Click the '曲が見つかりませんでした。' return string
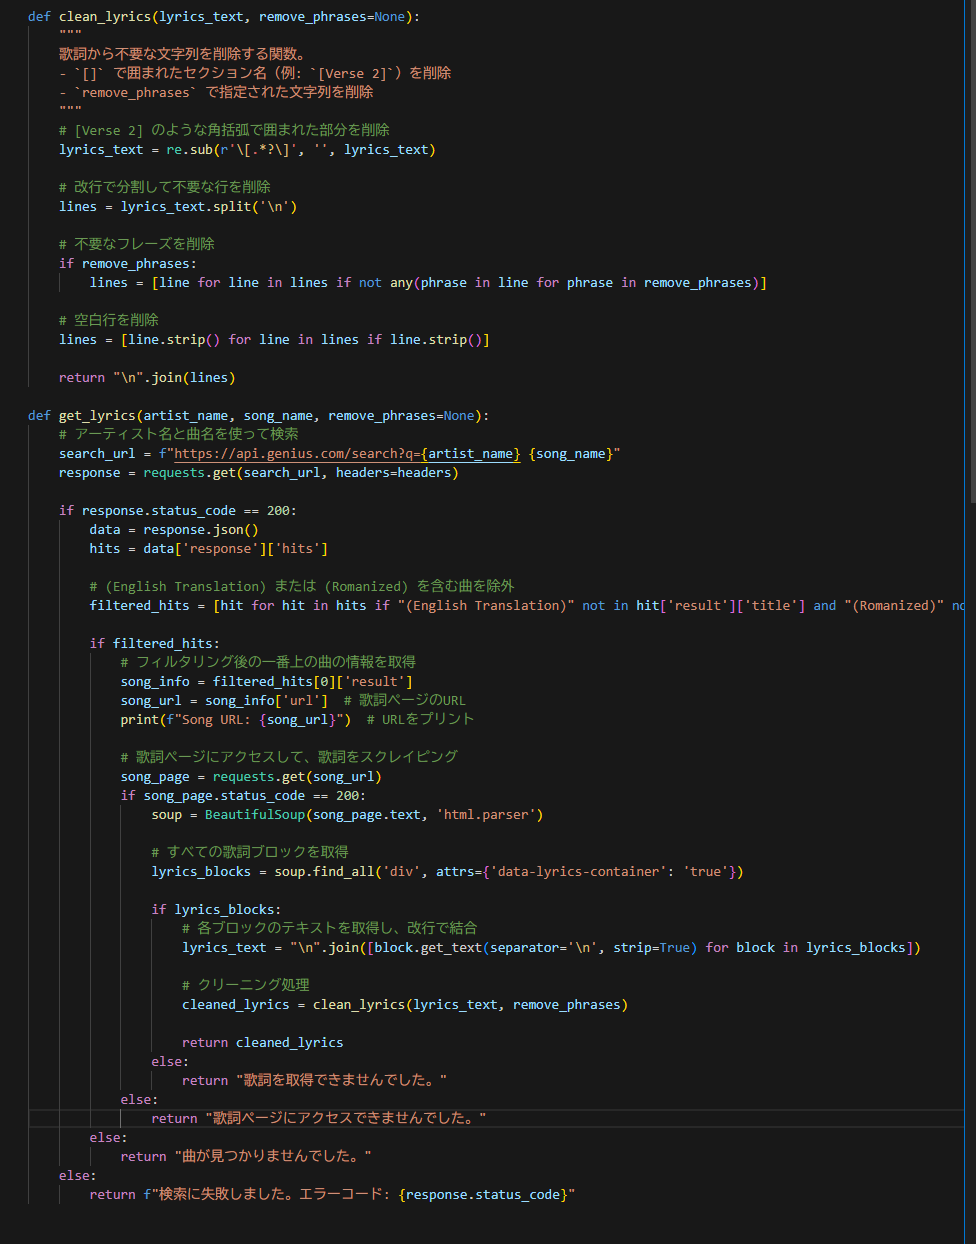 (x=272, y=1157)
